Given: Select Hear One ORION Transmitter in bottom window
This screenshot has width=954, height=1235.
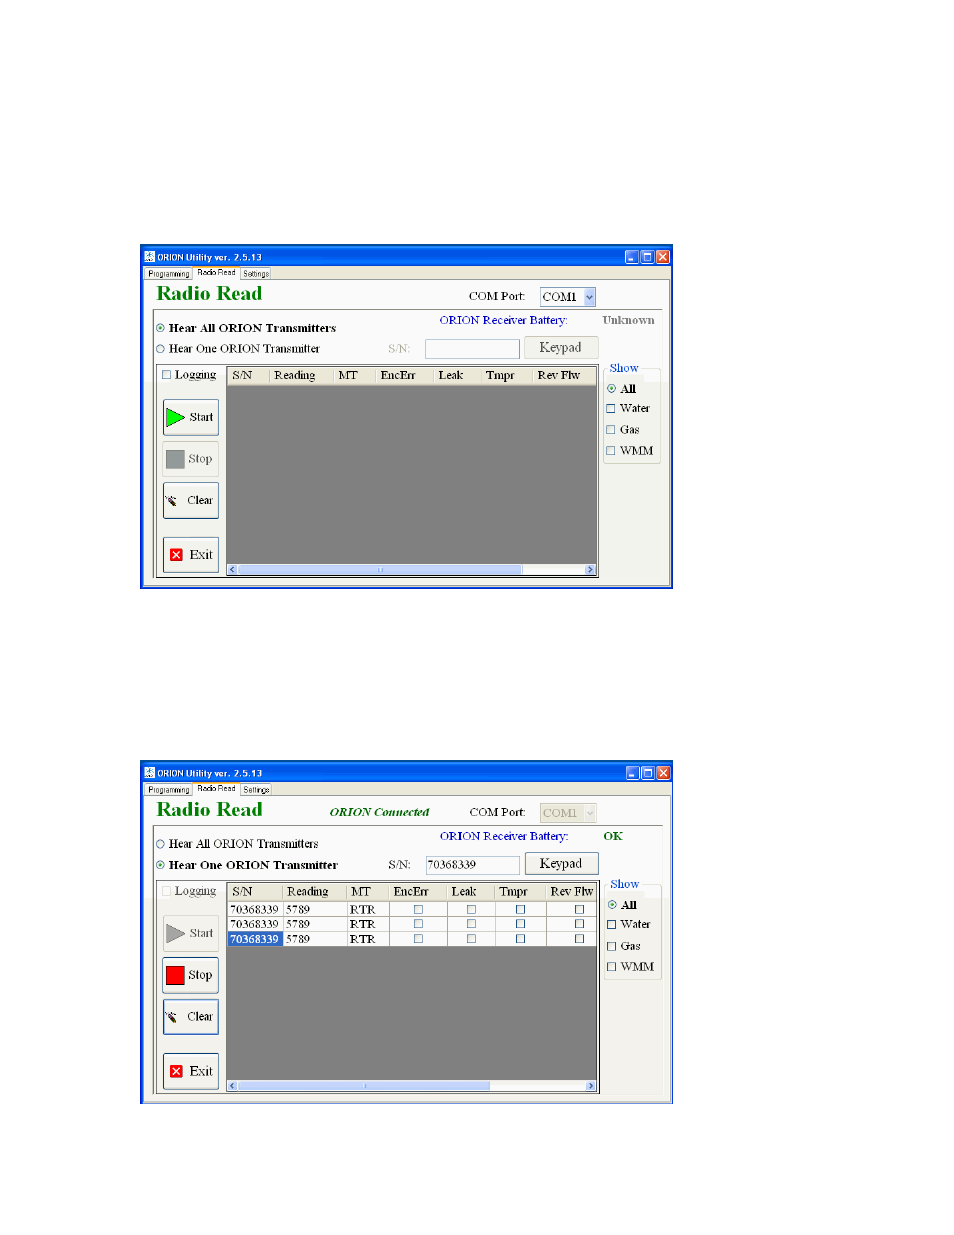Looking at the screenshot, I should [160, 865].
